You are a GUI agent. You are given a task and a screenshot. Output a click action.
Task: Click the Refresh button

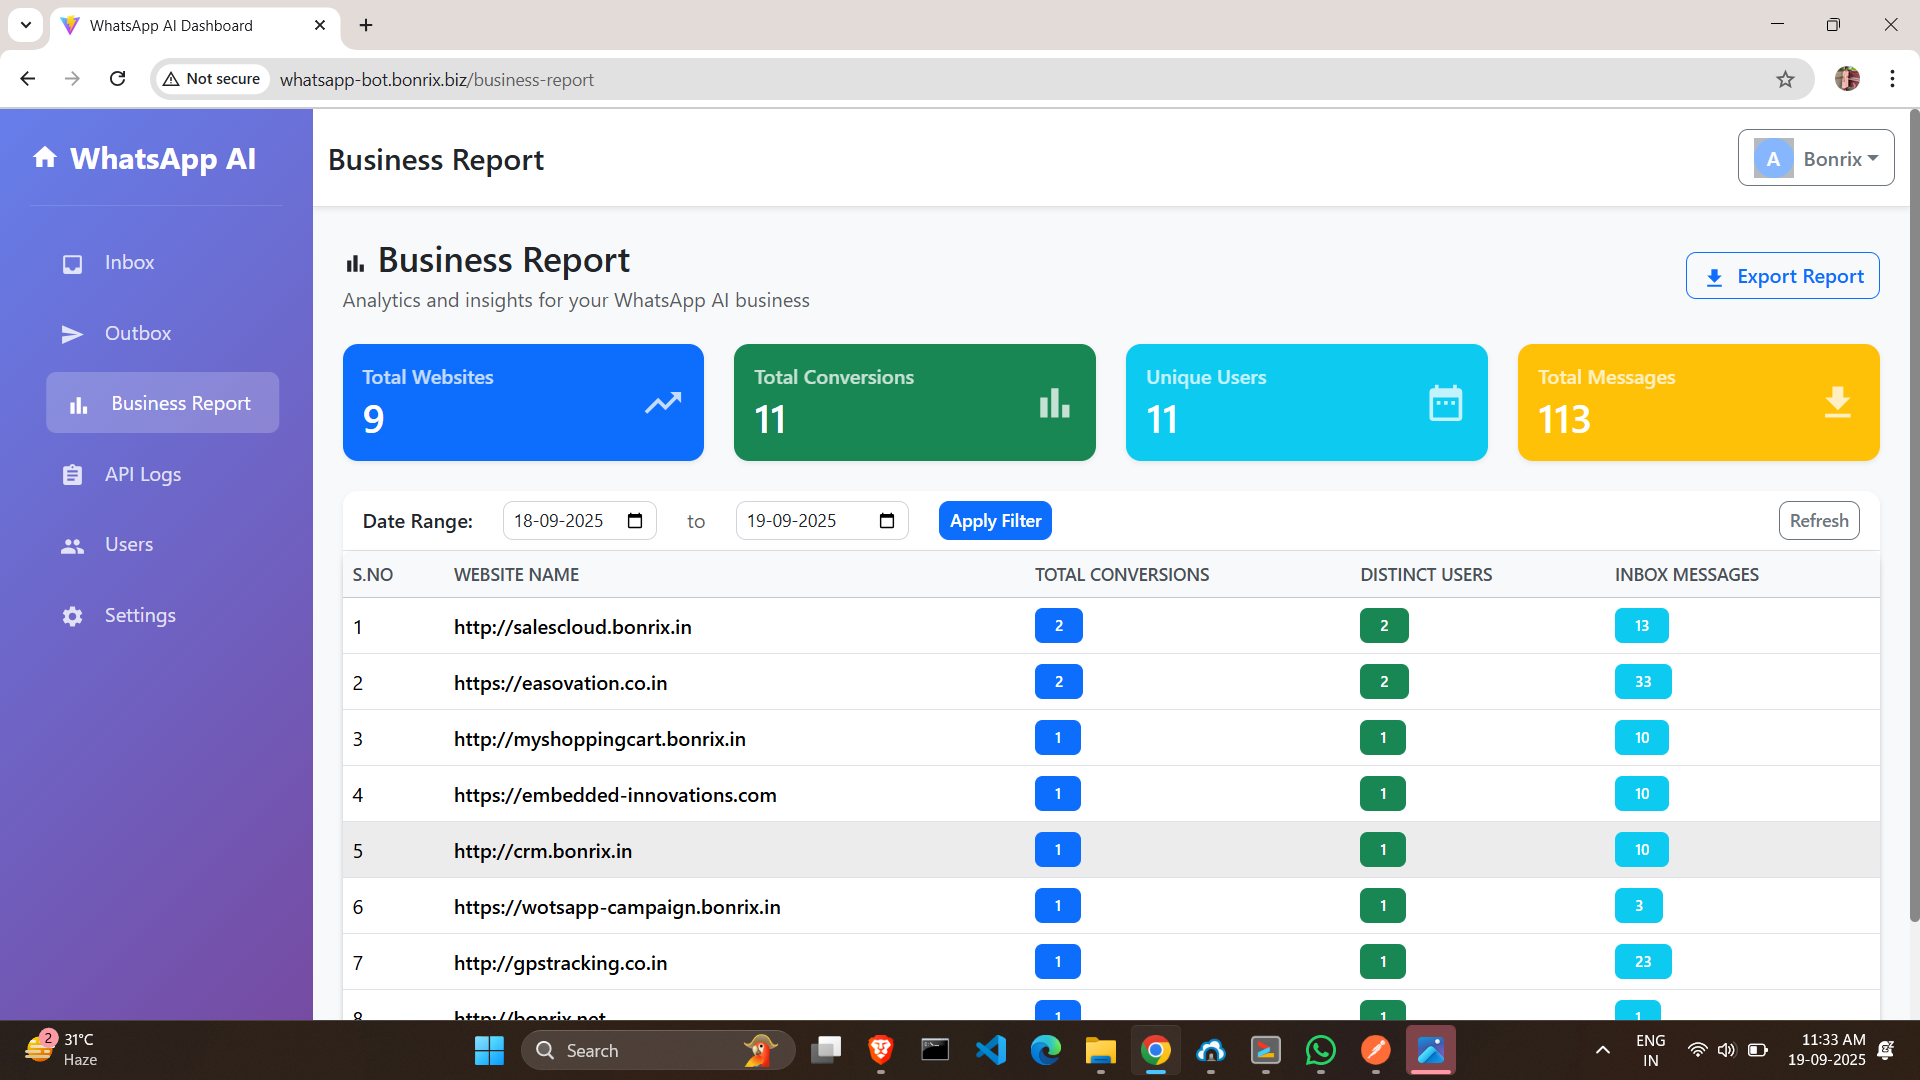(x=1818, y=520)
